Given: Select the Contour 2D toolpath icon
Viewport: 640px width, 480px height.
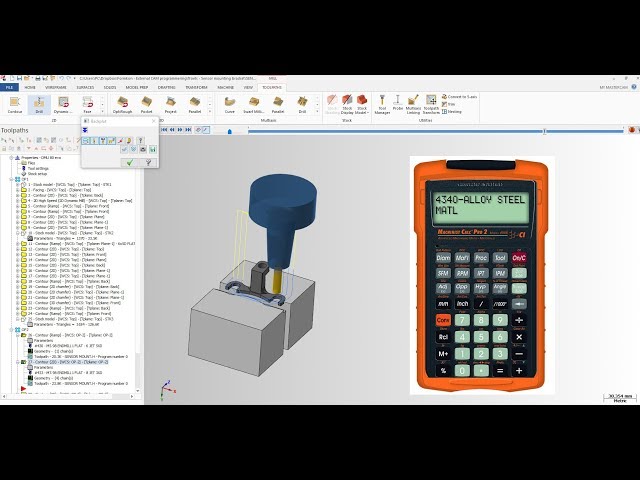Looking at the screenshot, I should [15, 104].
